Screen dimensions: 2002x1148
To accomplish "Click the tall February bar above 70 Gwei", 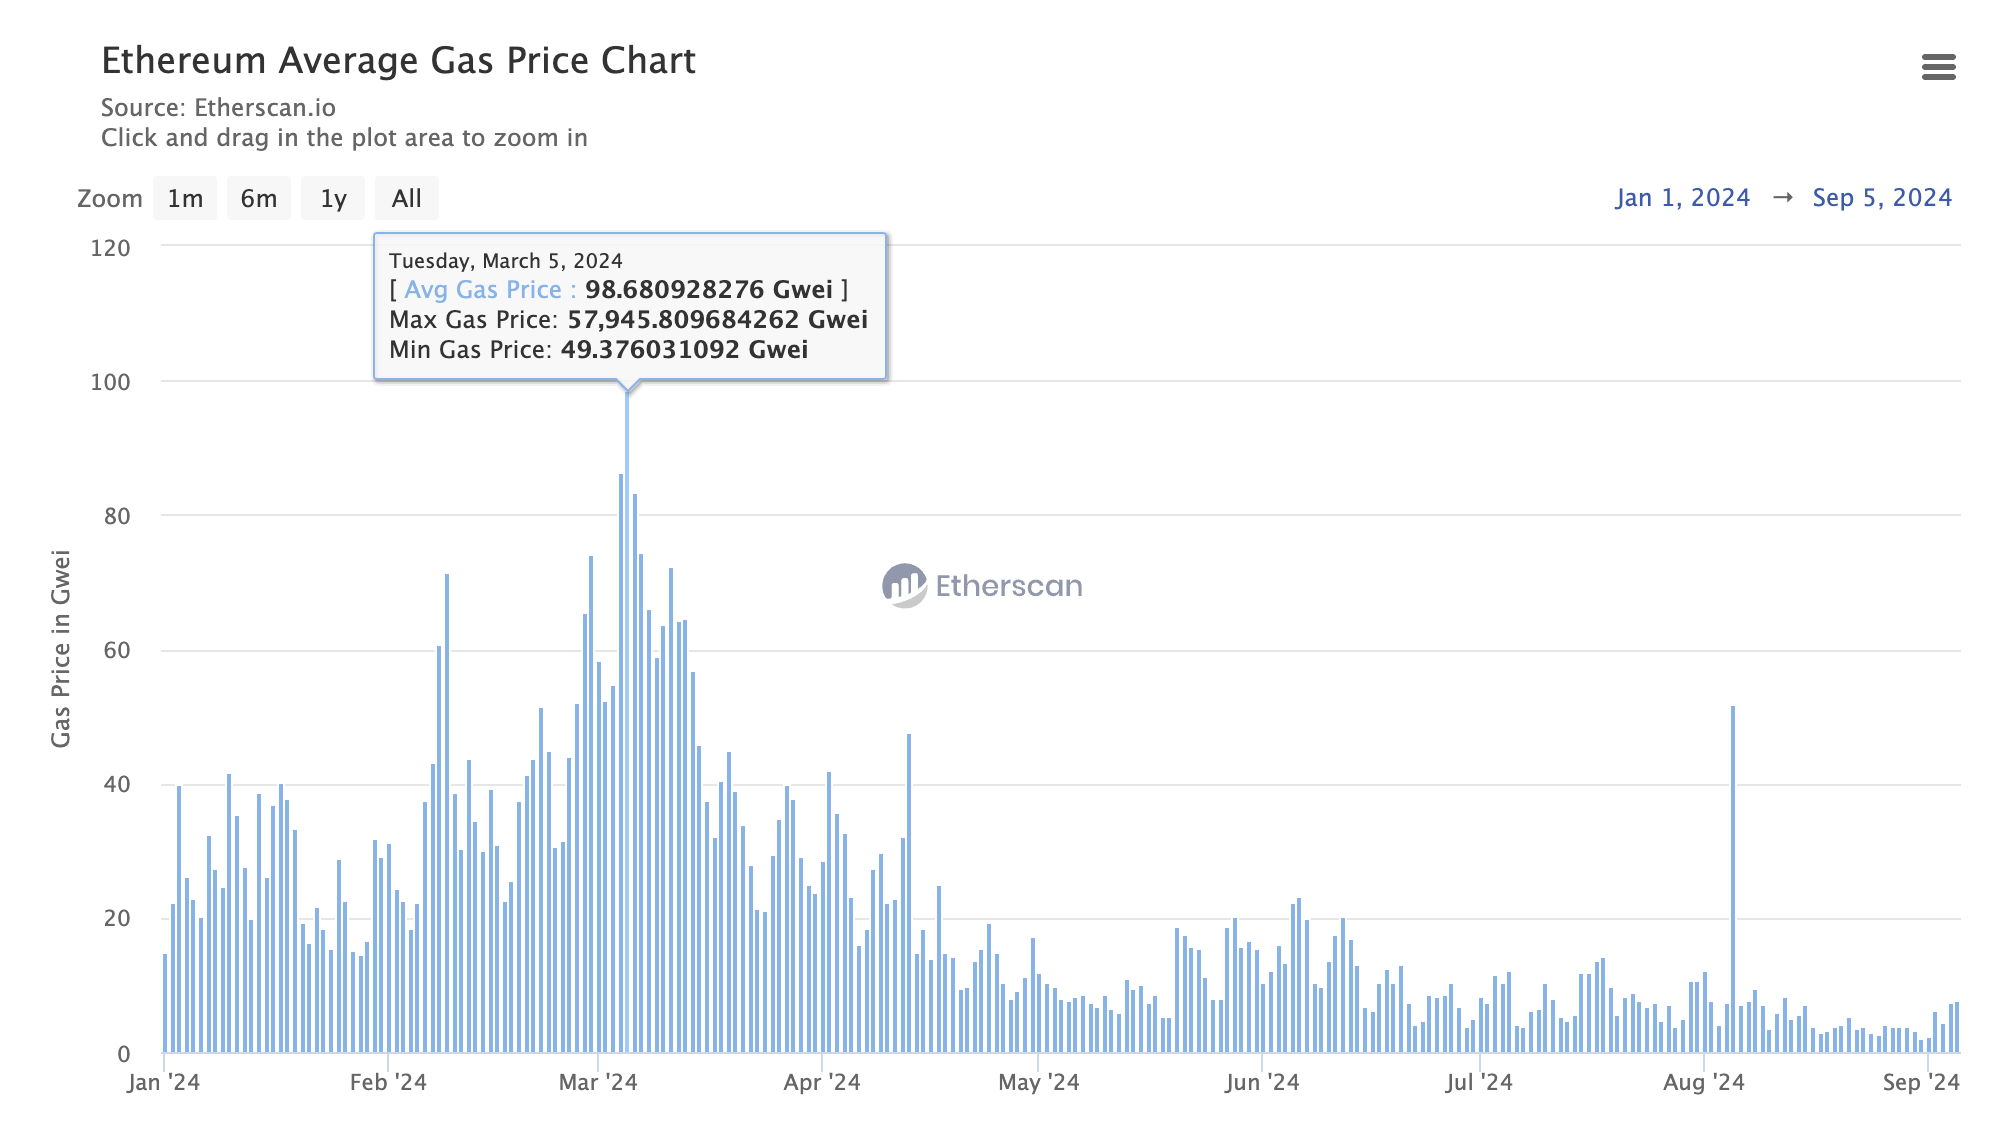I will (447, 810).
